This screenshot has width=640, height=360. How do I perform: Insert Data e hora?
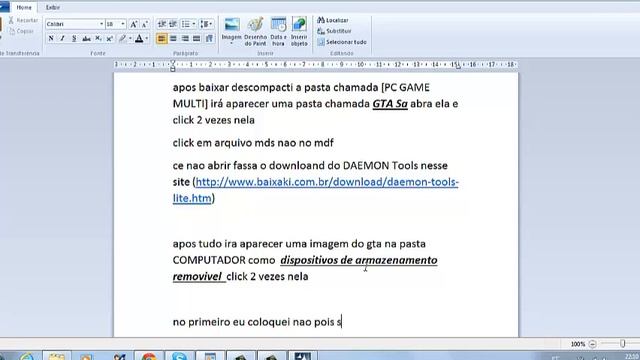pos(278,31)
